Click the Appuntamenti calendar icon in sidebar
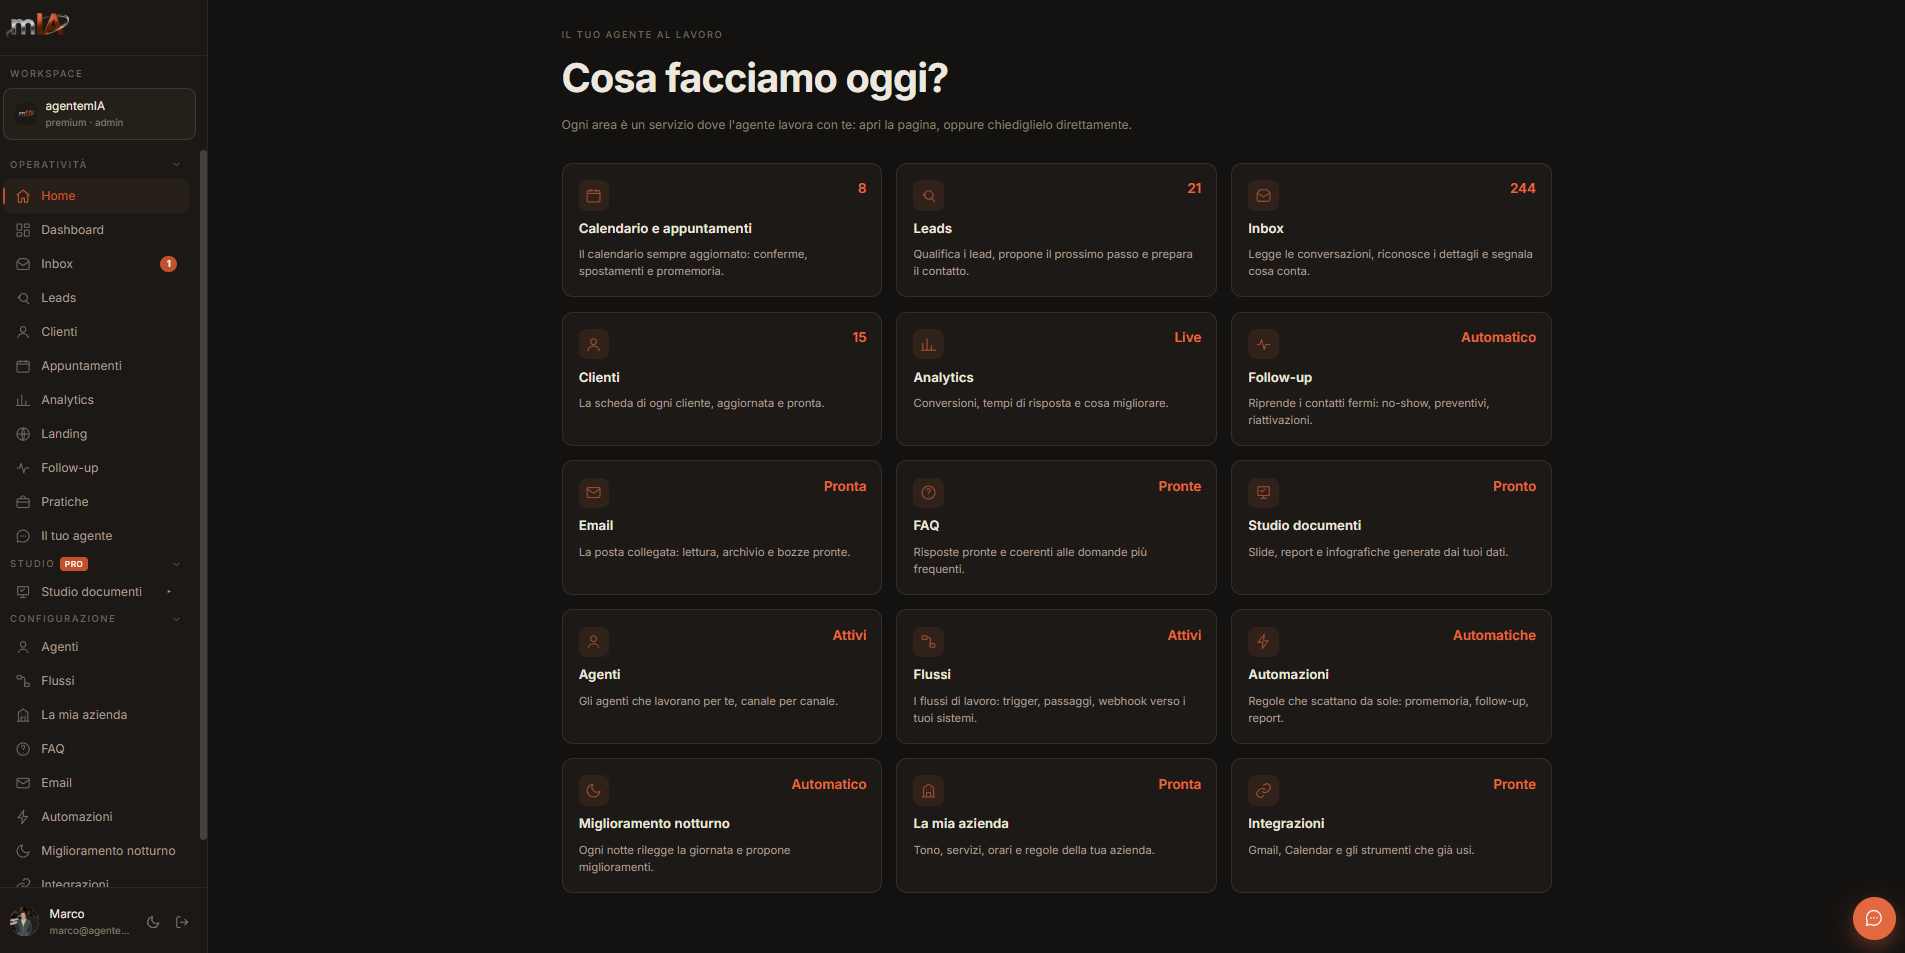The image size is (1905, 953). point(23,366)
